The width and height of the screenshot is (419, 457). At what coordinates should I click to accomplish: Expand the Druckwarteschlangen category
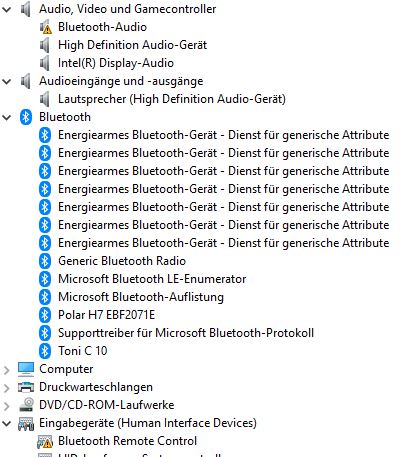coord(7,387)
